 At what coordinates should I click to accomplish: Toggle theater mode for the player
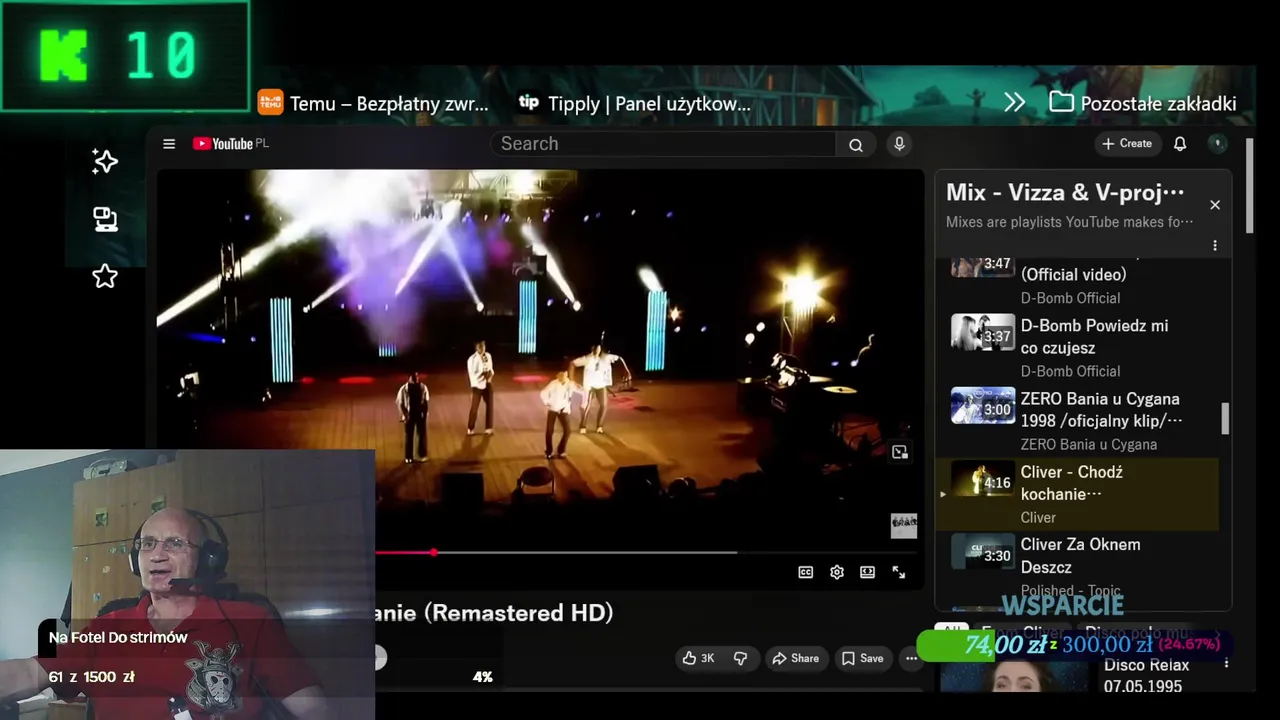pyautogui.click(x=868, y=572)
